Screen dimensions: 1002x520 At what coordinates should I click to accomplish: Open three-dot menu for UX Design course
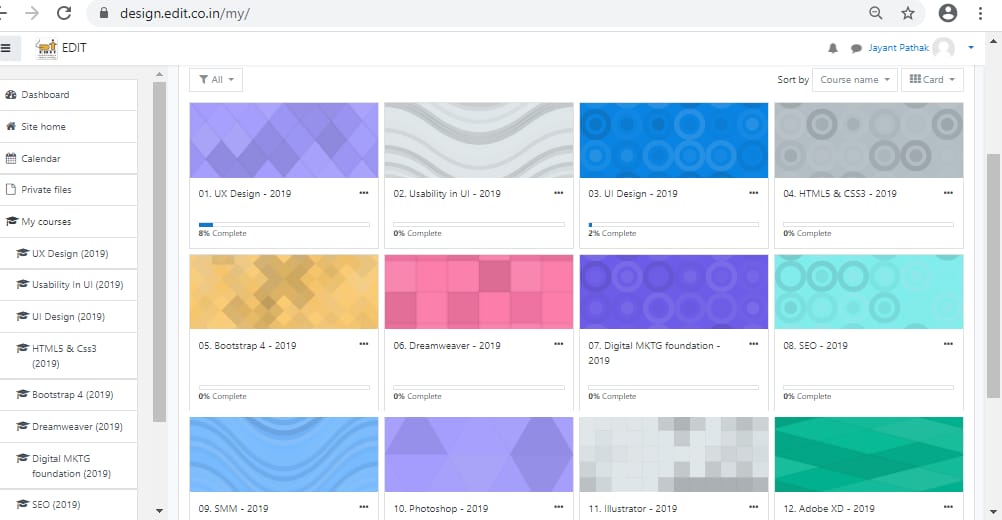(363, 193)
